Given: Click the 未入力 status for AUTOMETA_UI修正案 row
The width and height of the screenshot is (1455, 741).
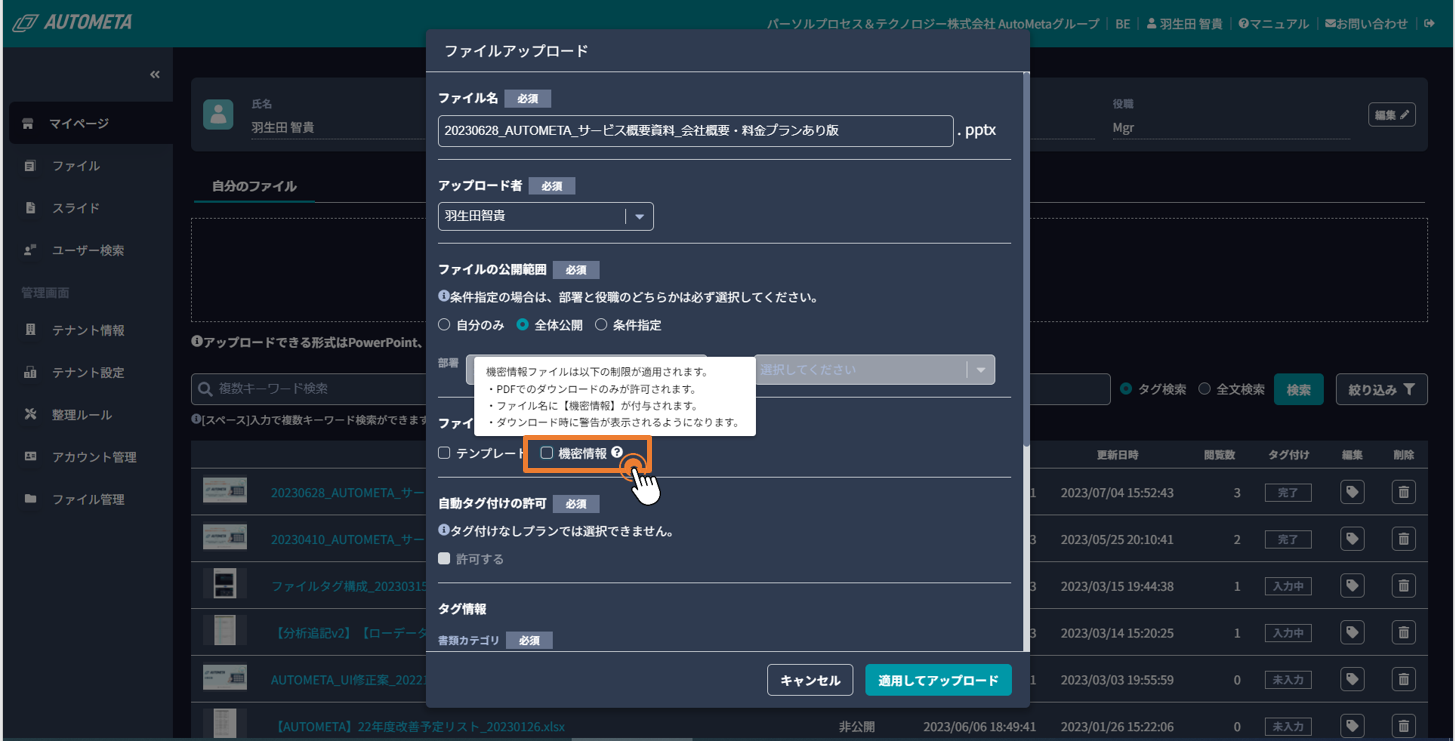Looking at the screenshot, I should click(x=1288, y=680).
